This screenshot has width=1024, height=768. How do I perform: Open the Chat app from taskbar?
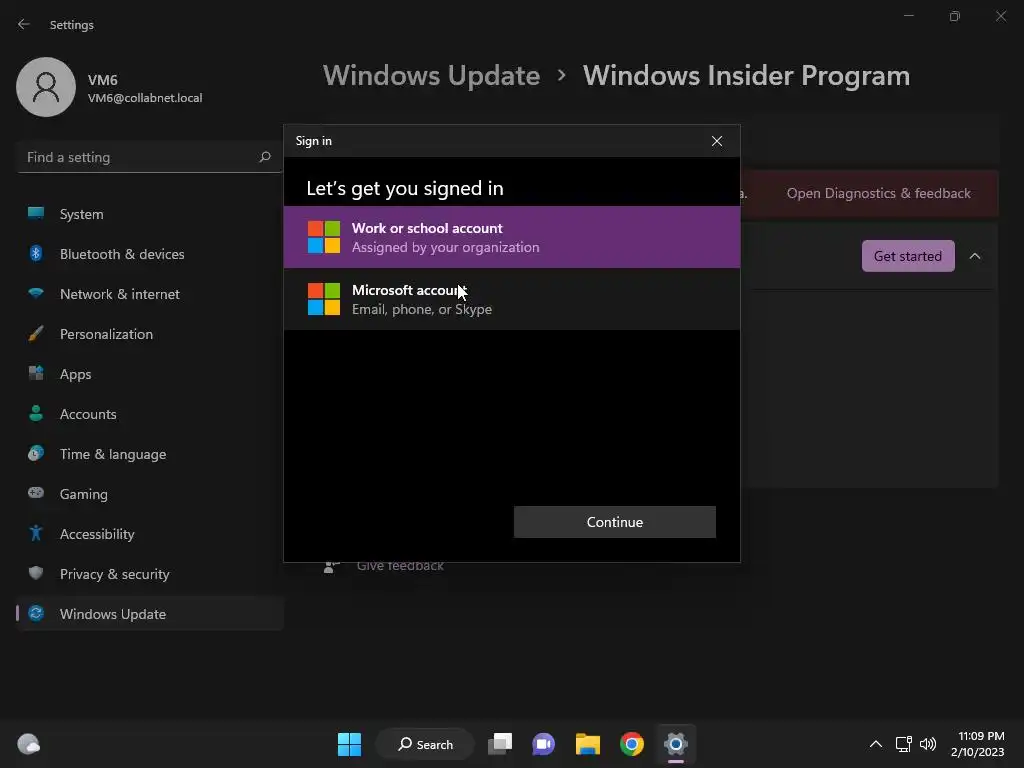(x=543, y=744)
